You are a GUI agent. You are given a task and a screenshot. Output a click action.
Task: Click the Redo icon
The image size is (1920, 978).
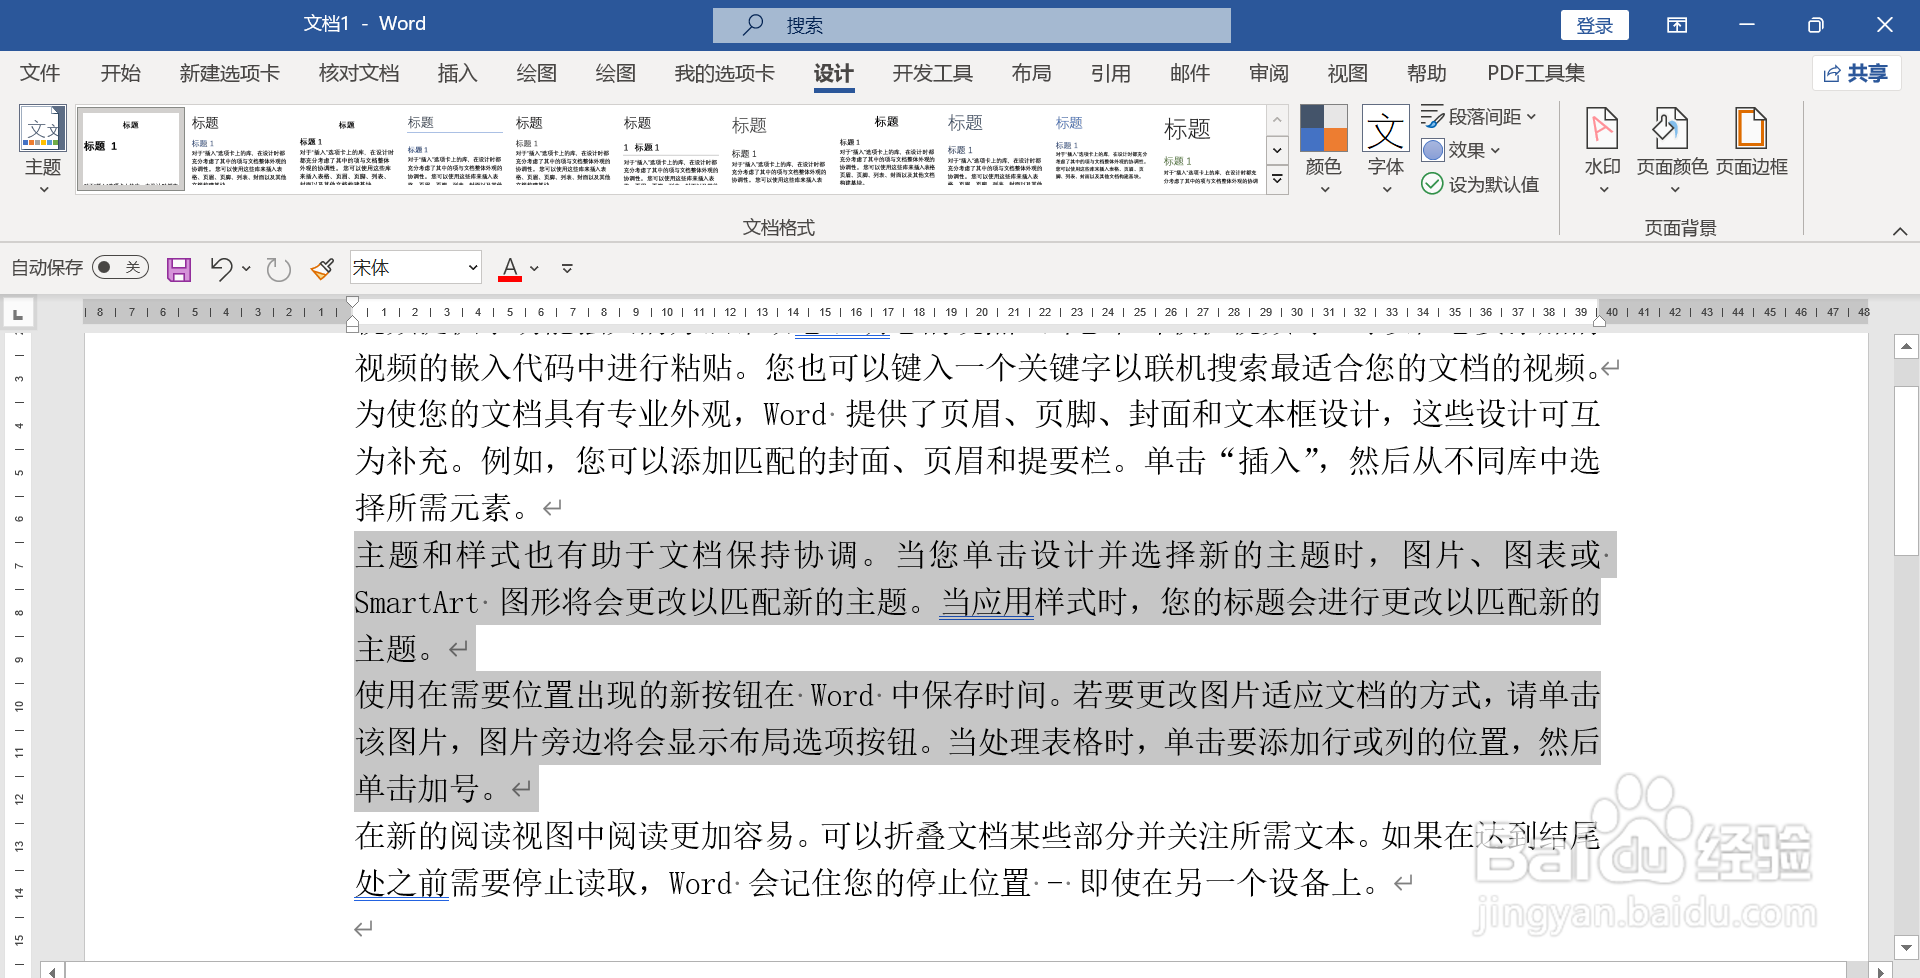tap(279, 268)
